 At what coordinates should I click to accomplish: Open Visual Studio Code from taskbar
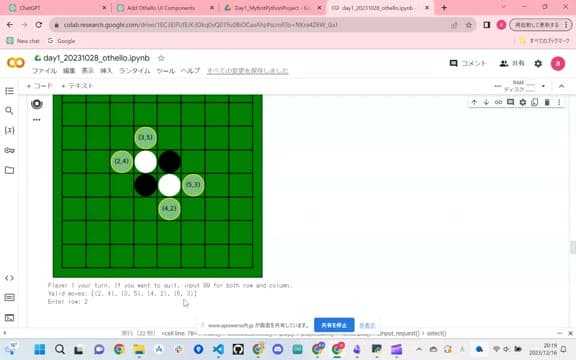click(218, 349)
